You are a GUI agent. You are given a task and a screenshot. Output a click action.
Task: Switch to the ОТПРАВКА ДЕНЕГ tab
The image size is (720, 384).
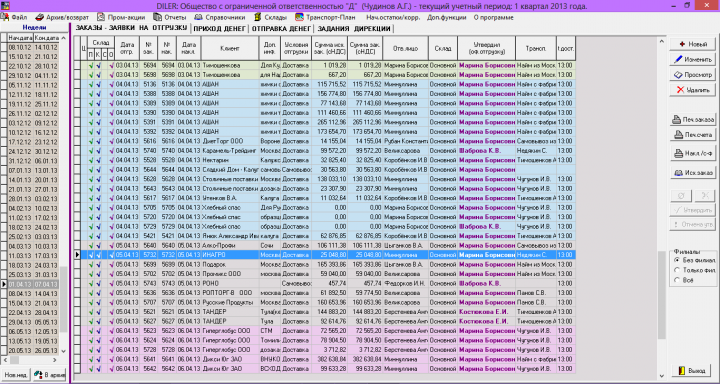coord(281,28)
